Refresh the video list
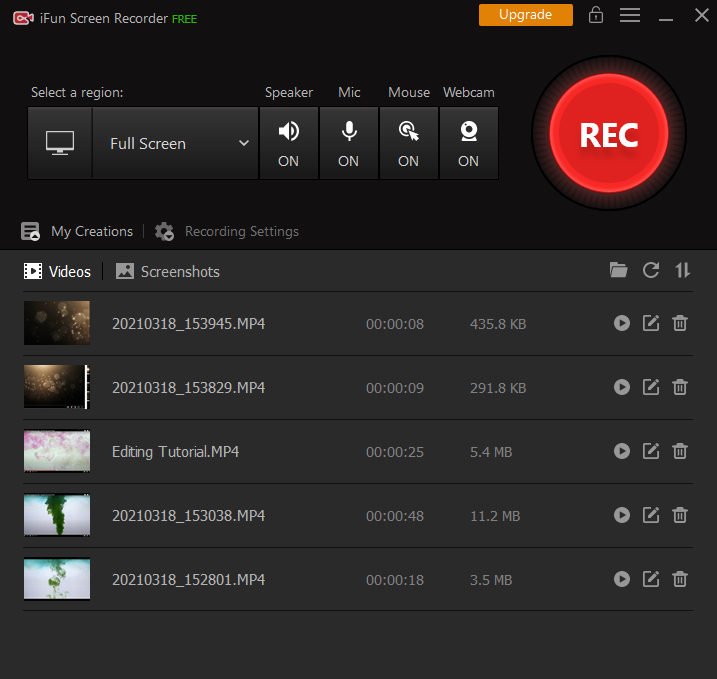The height and width of the screenshot is (679, 717). pos(651,270)
